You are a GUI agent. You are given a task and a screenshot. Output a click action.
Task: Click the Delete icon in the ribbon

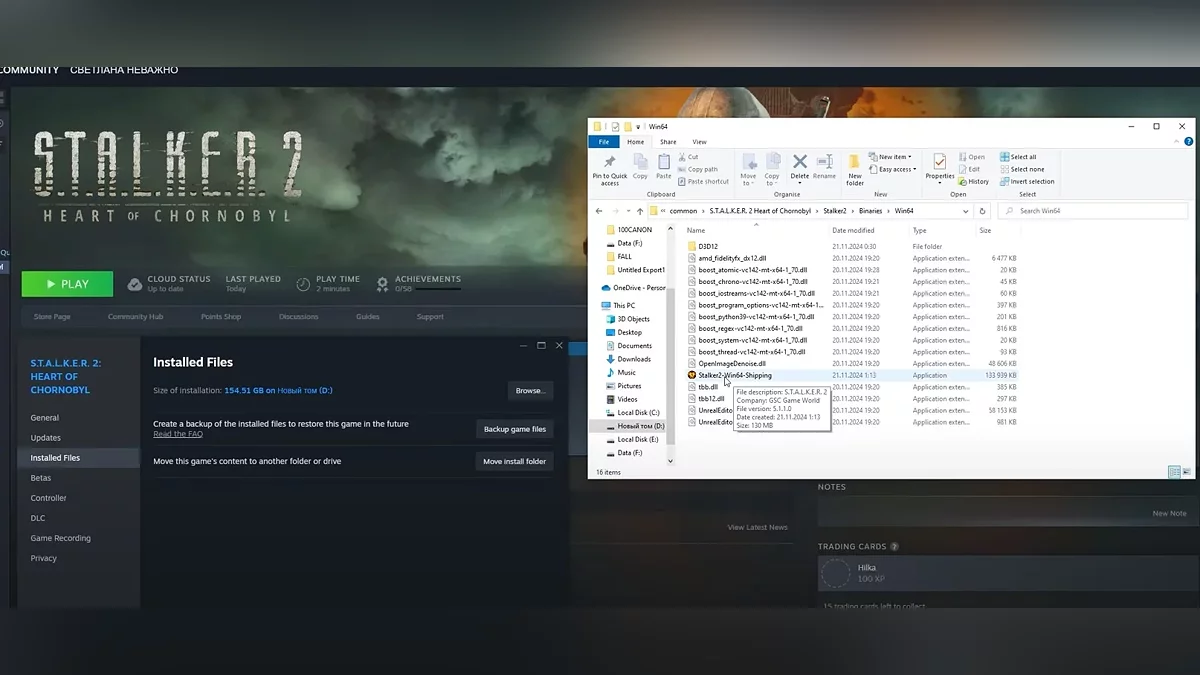pyautogui.click(x=799, y=162)
